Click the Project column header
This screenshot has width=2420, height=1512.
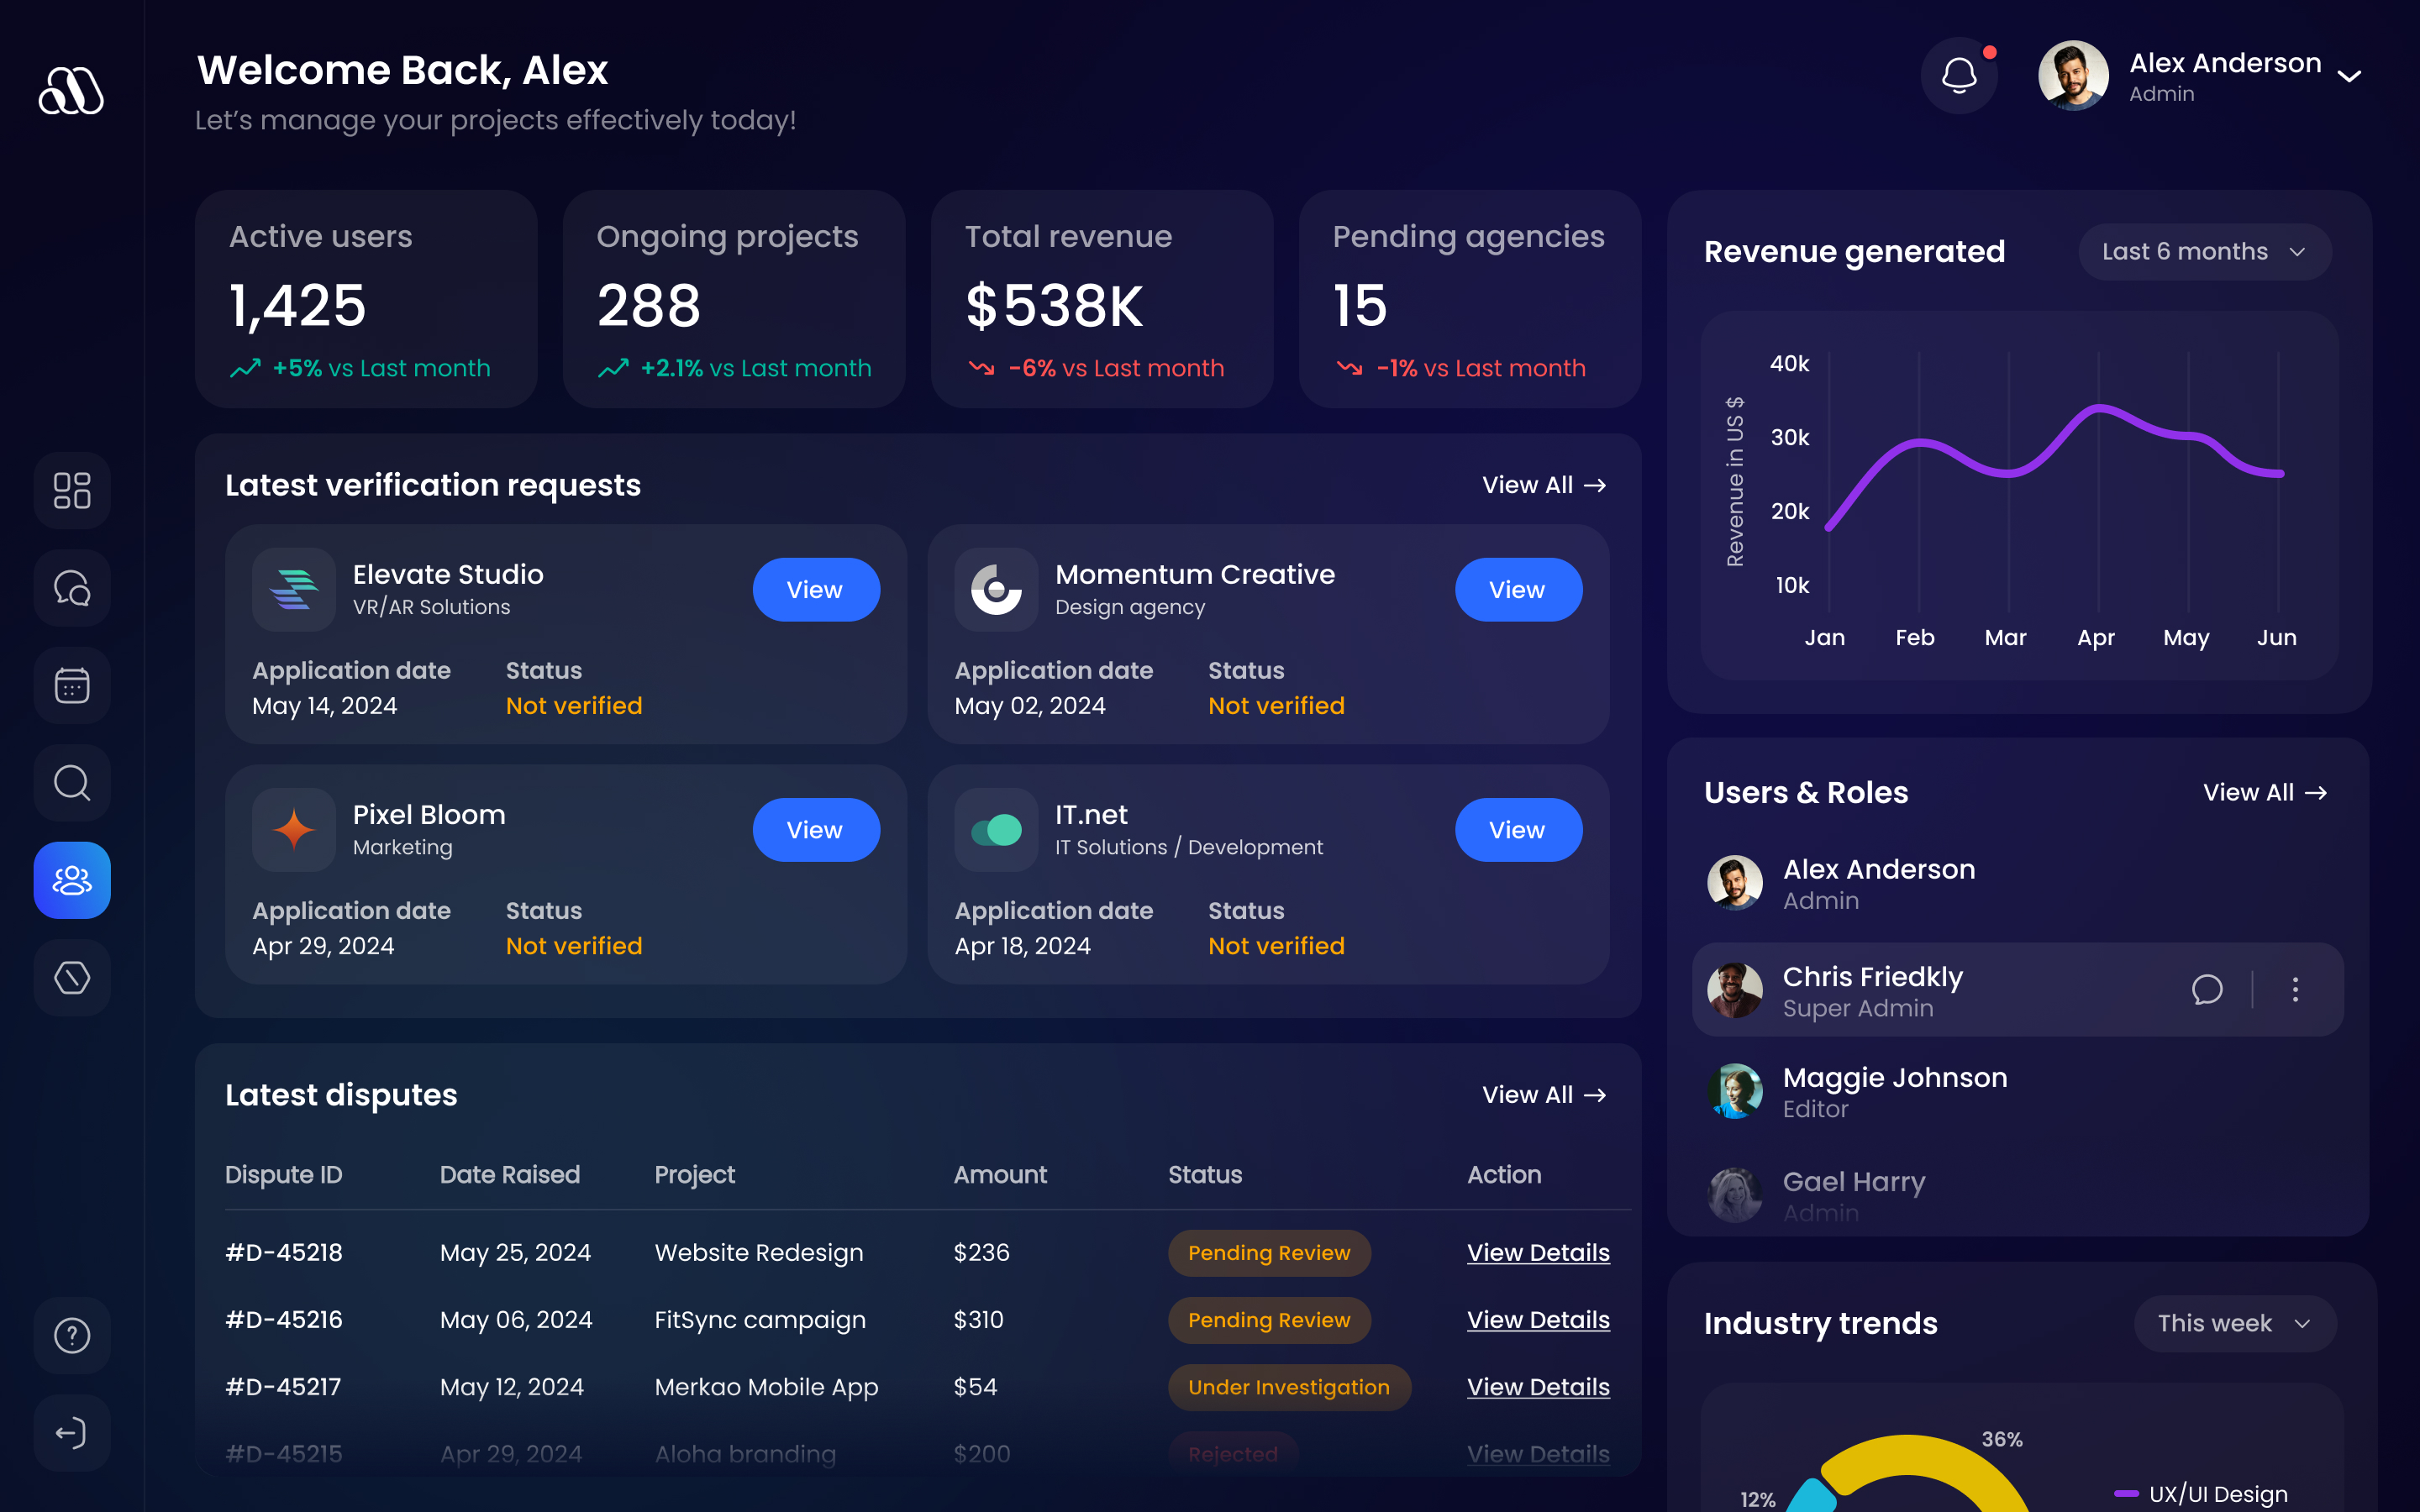click(x=695, y=1174)
